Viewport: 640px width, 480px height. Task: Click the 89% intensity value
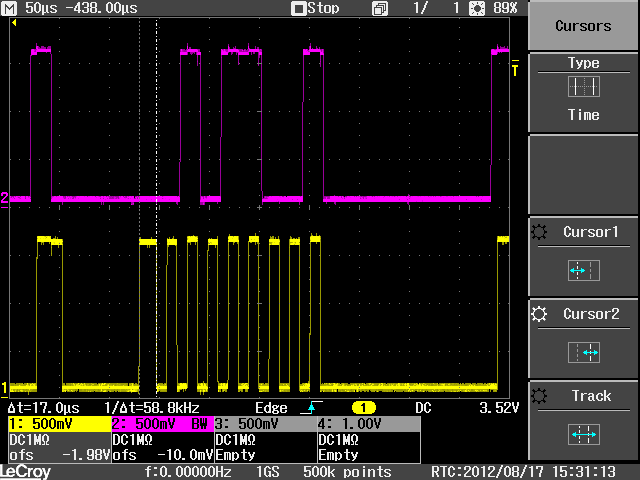(x=505, y=8)
